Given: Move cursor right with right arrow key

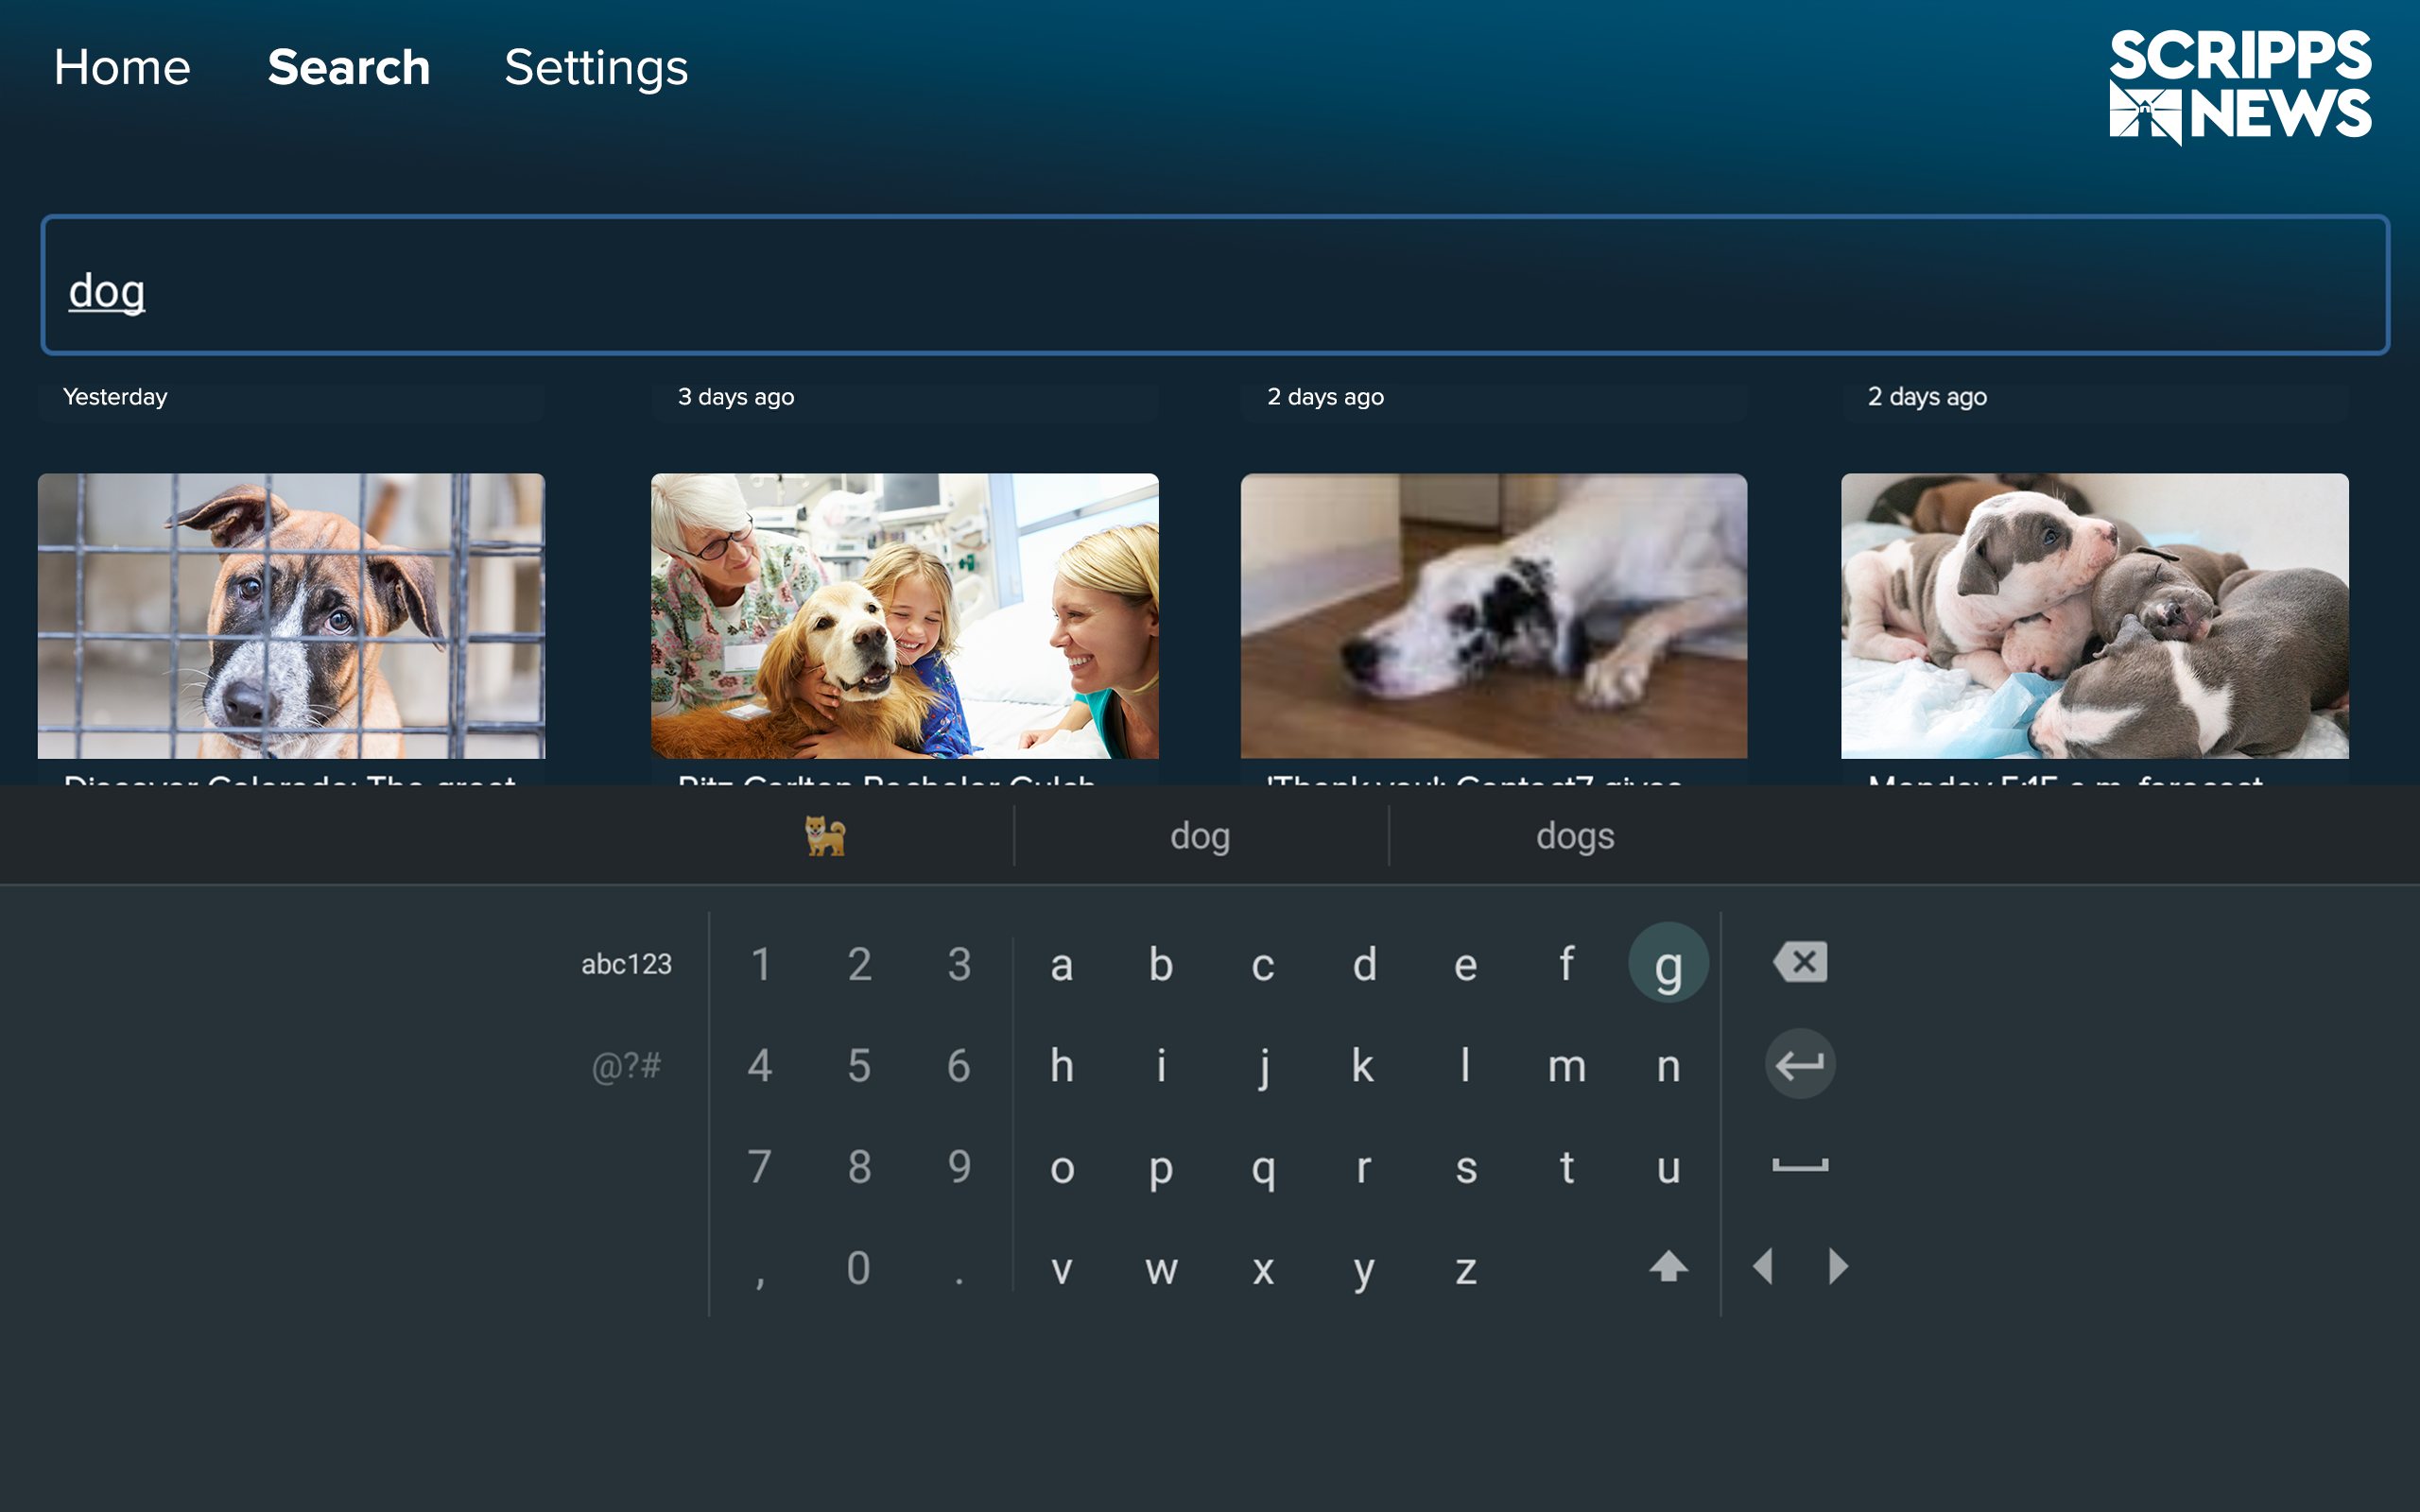Looking at the screenshot, I should coord(1838,1267).
